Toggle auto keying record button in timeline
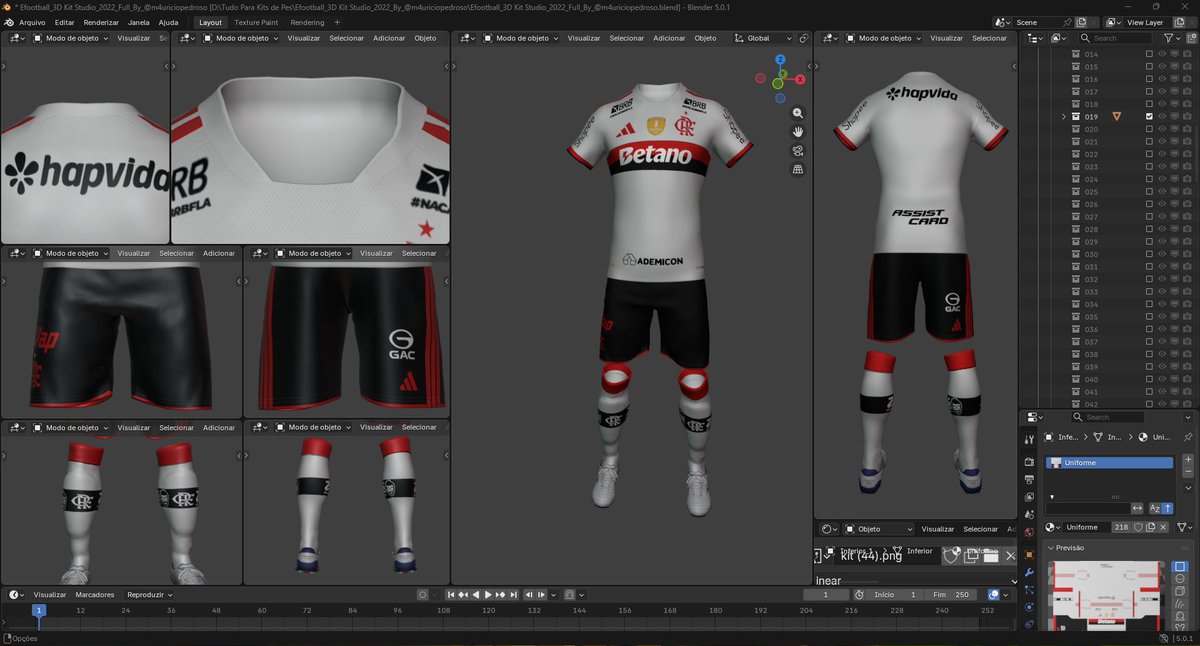The height and width of the screenshot is (646, 1200). click(422, 594)
